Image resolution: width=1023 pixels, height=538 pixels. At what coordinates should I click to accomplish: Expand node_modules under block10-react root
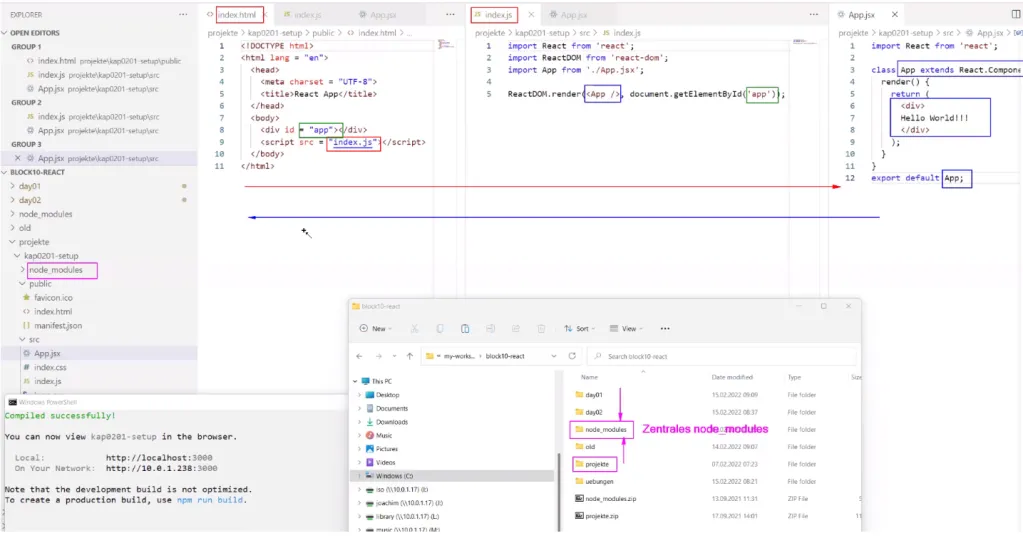click(x=12, y=214)
